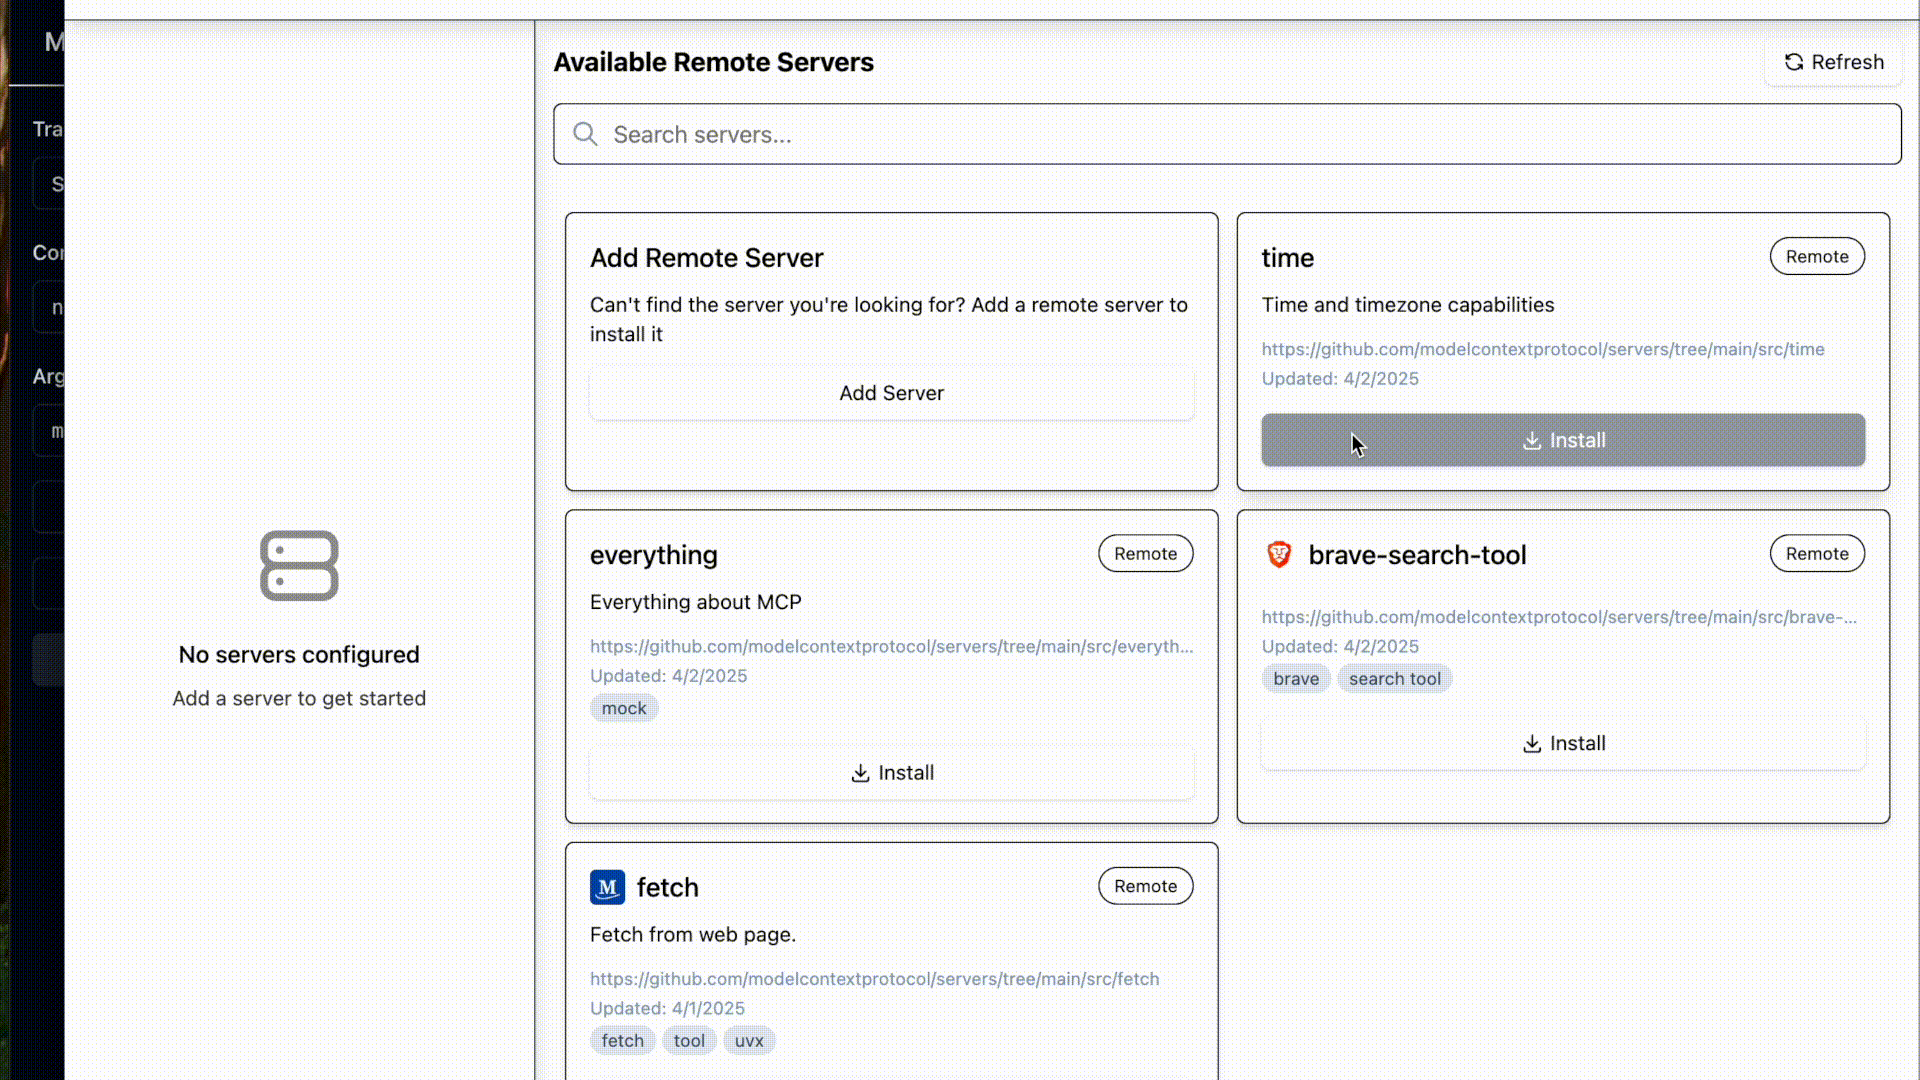Screen dimensions: 1920x1080
Task: Click Add Remote Server heading
Action: click(706, 258)
